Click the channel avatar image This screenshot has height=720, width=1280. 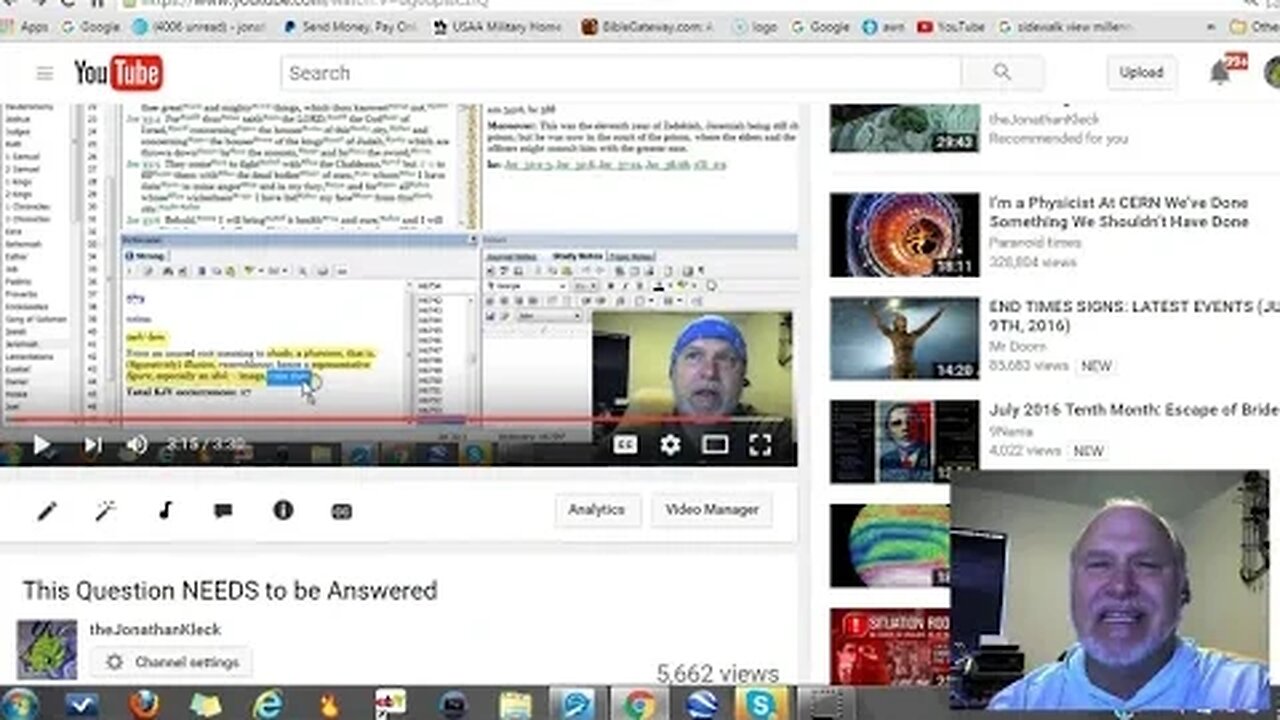47,650
